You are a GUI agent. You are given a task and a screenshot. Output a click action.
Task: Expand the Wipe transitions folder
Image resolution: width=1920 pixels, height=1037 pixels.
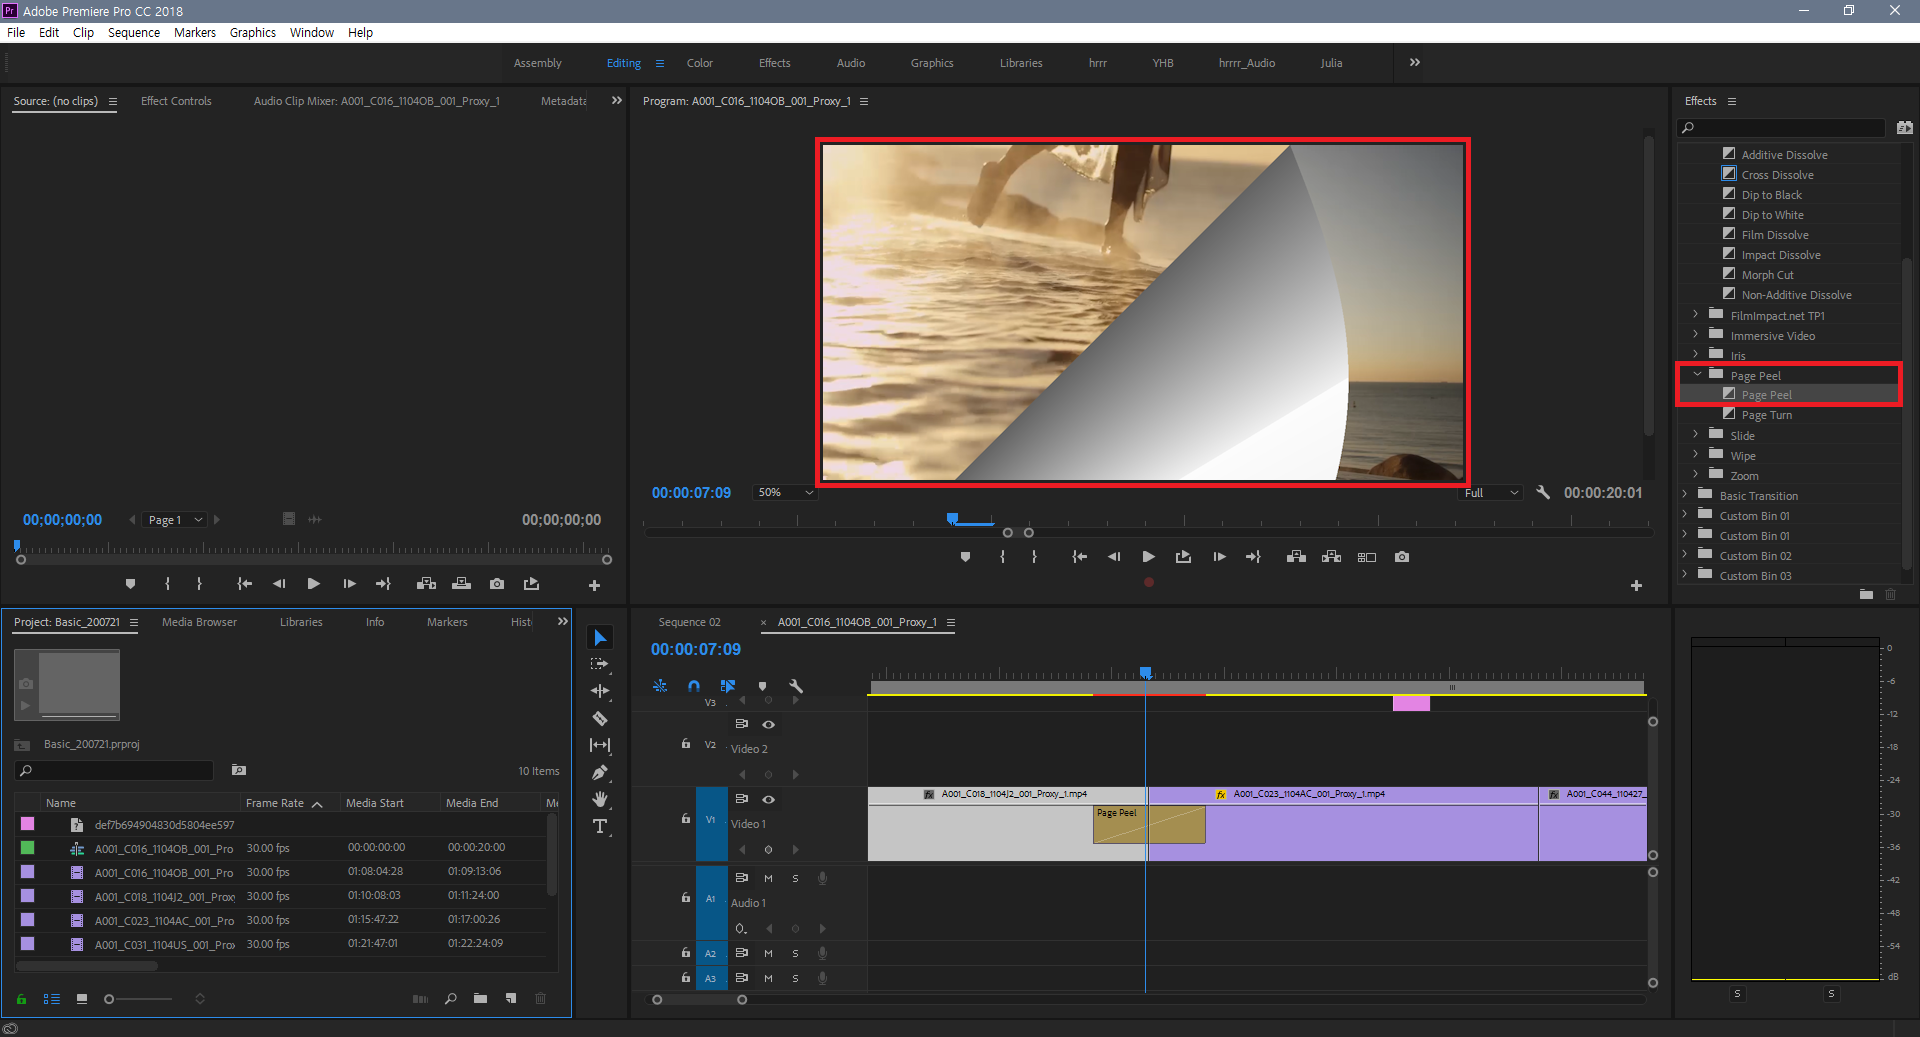tap(1696, 455)
